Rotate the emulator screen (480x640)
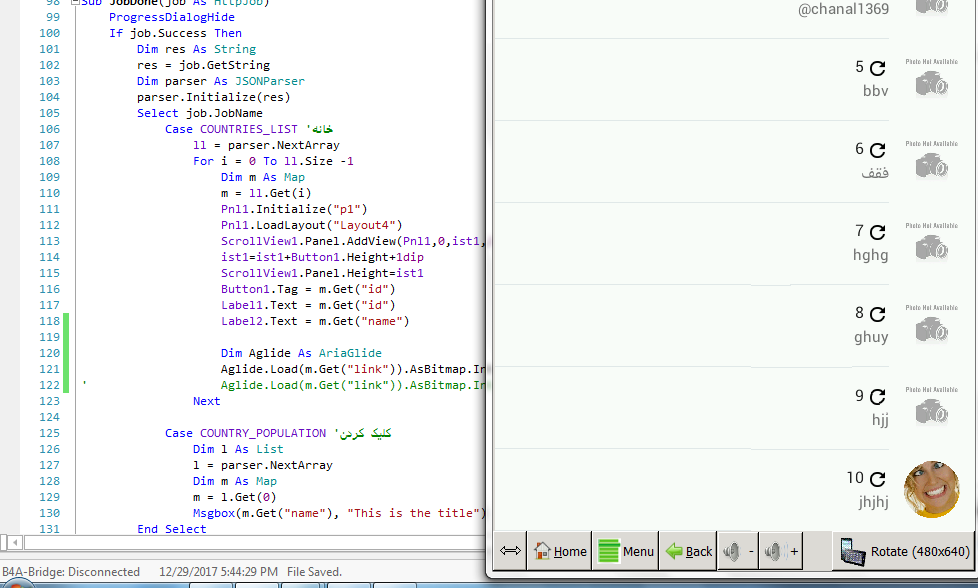The image size is (978, 588). tap(904, 551)
